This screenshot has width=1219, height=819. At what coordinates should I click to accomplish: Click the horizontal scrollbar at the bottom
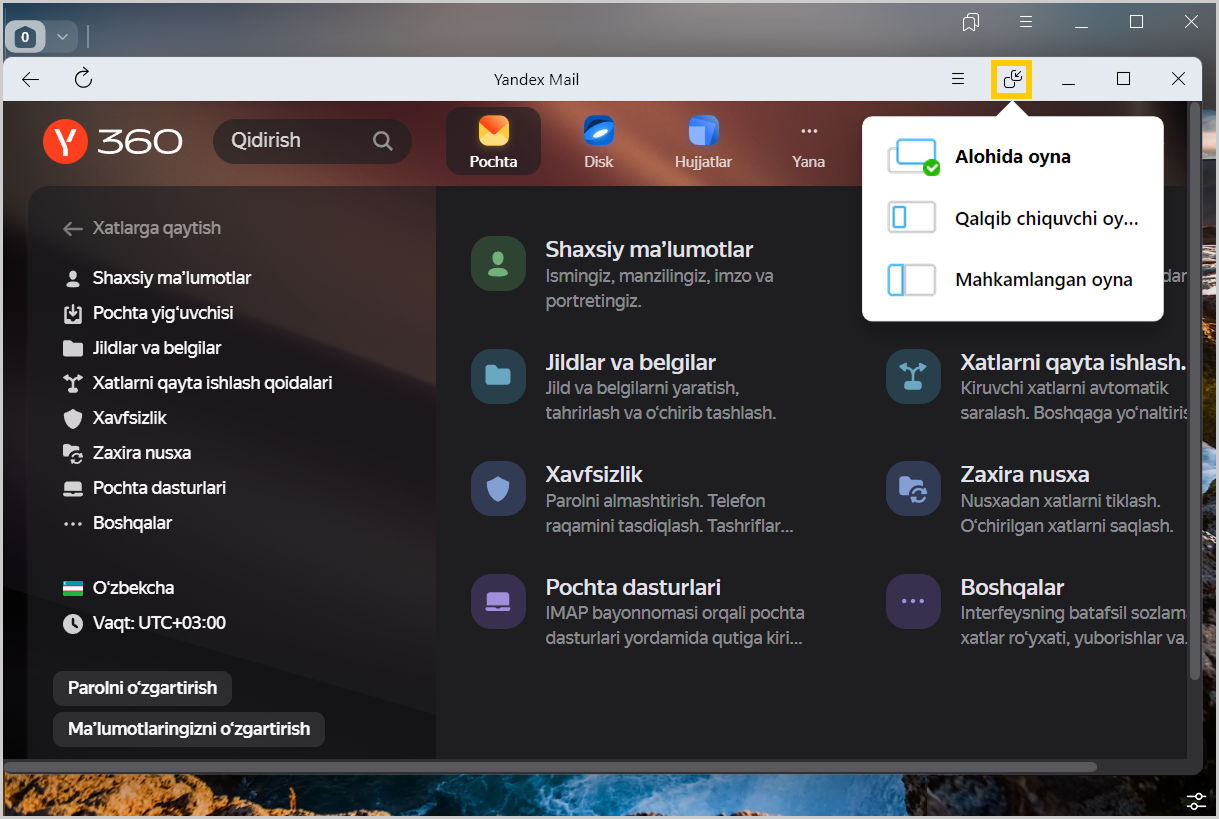click(x=550, y=767)
